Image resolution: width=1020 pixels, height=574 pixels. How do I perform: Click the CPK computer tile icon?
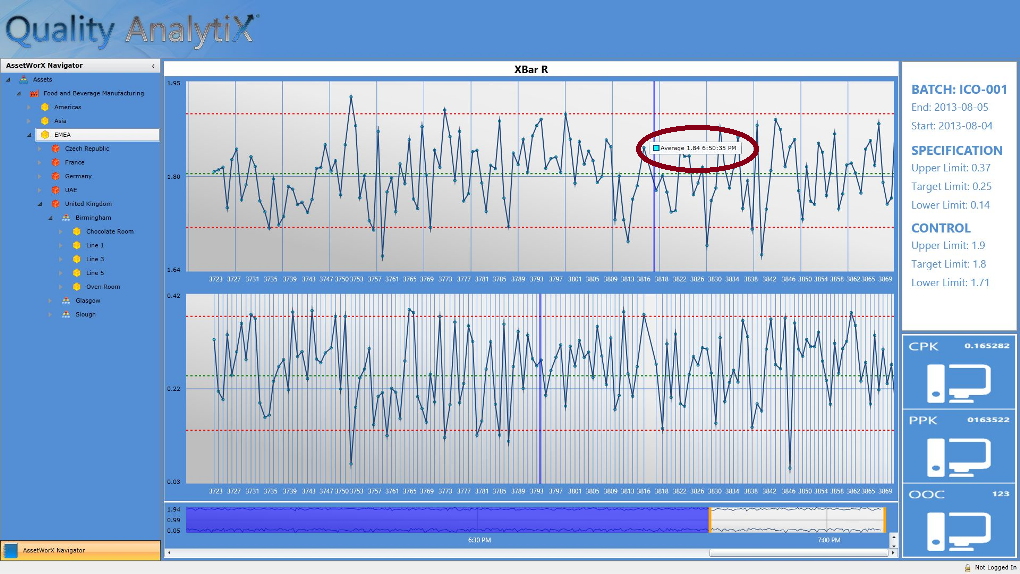tap(958, 381)
